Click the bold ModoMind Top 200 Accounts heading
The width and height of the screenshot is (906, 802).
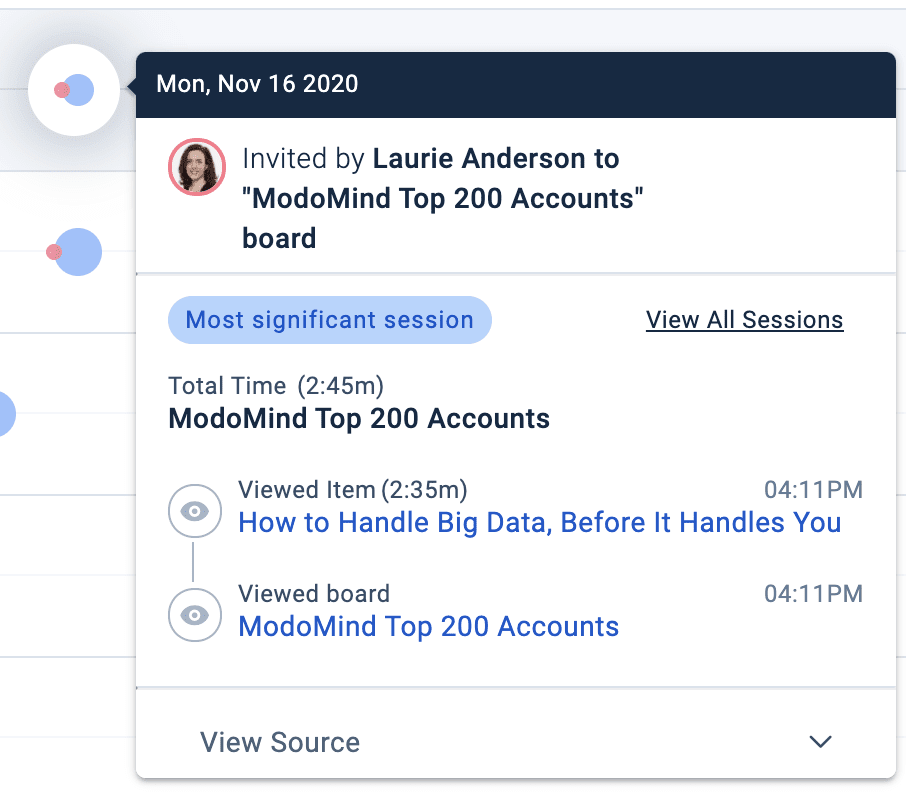coord(359,418)
